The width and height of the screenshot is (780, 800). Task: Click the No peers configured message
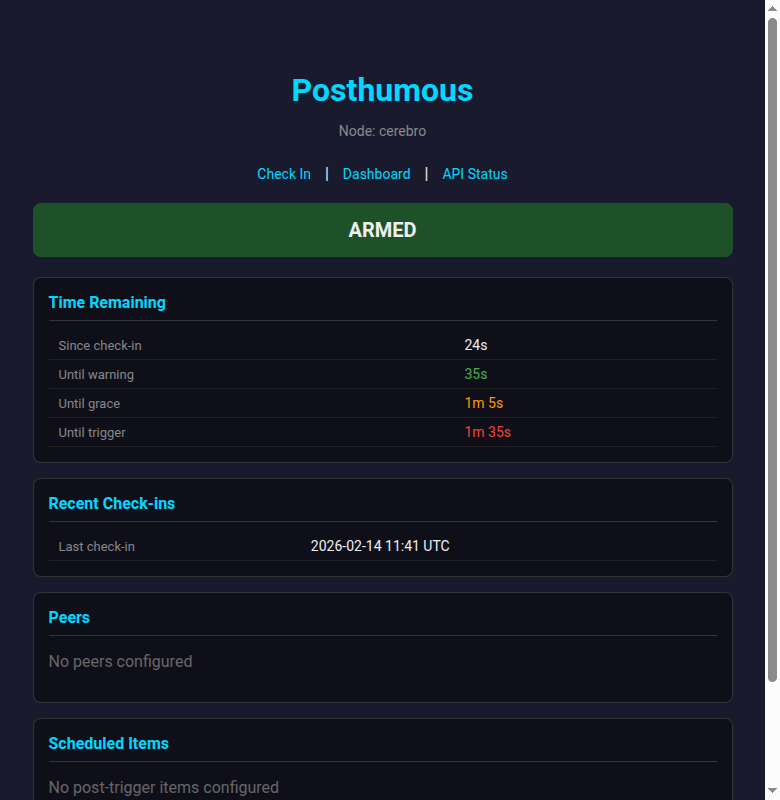point(120,661)
